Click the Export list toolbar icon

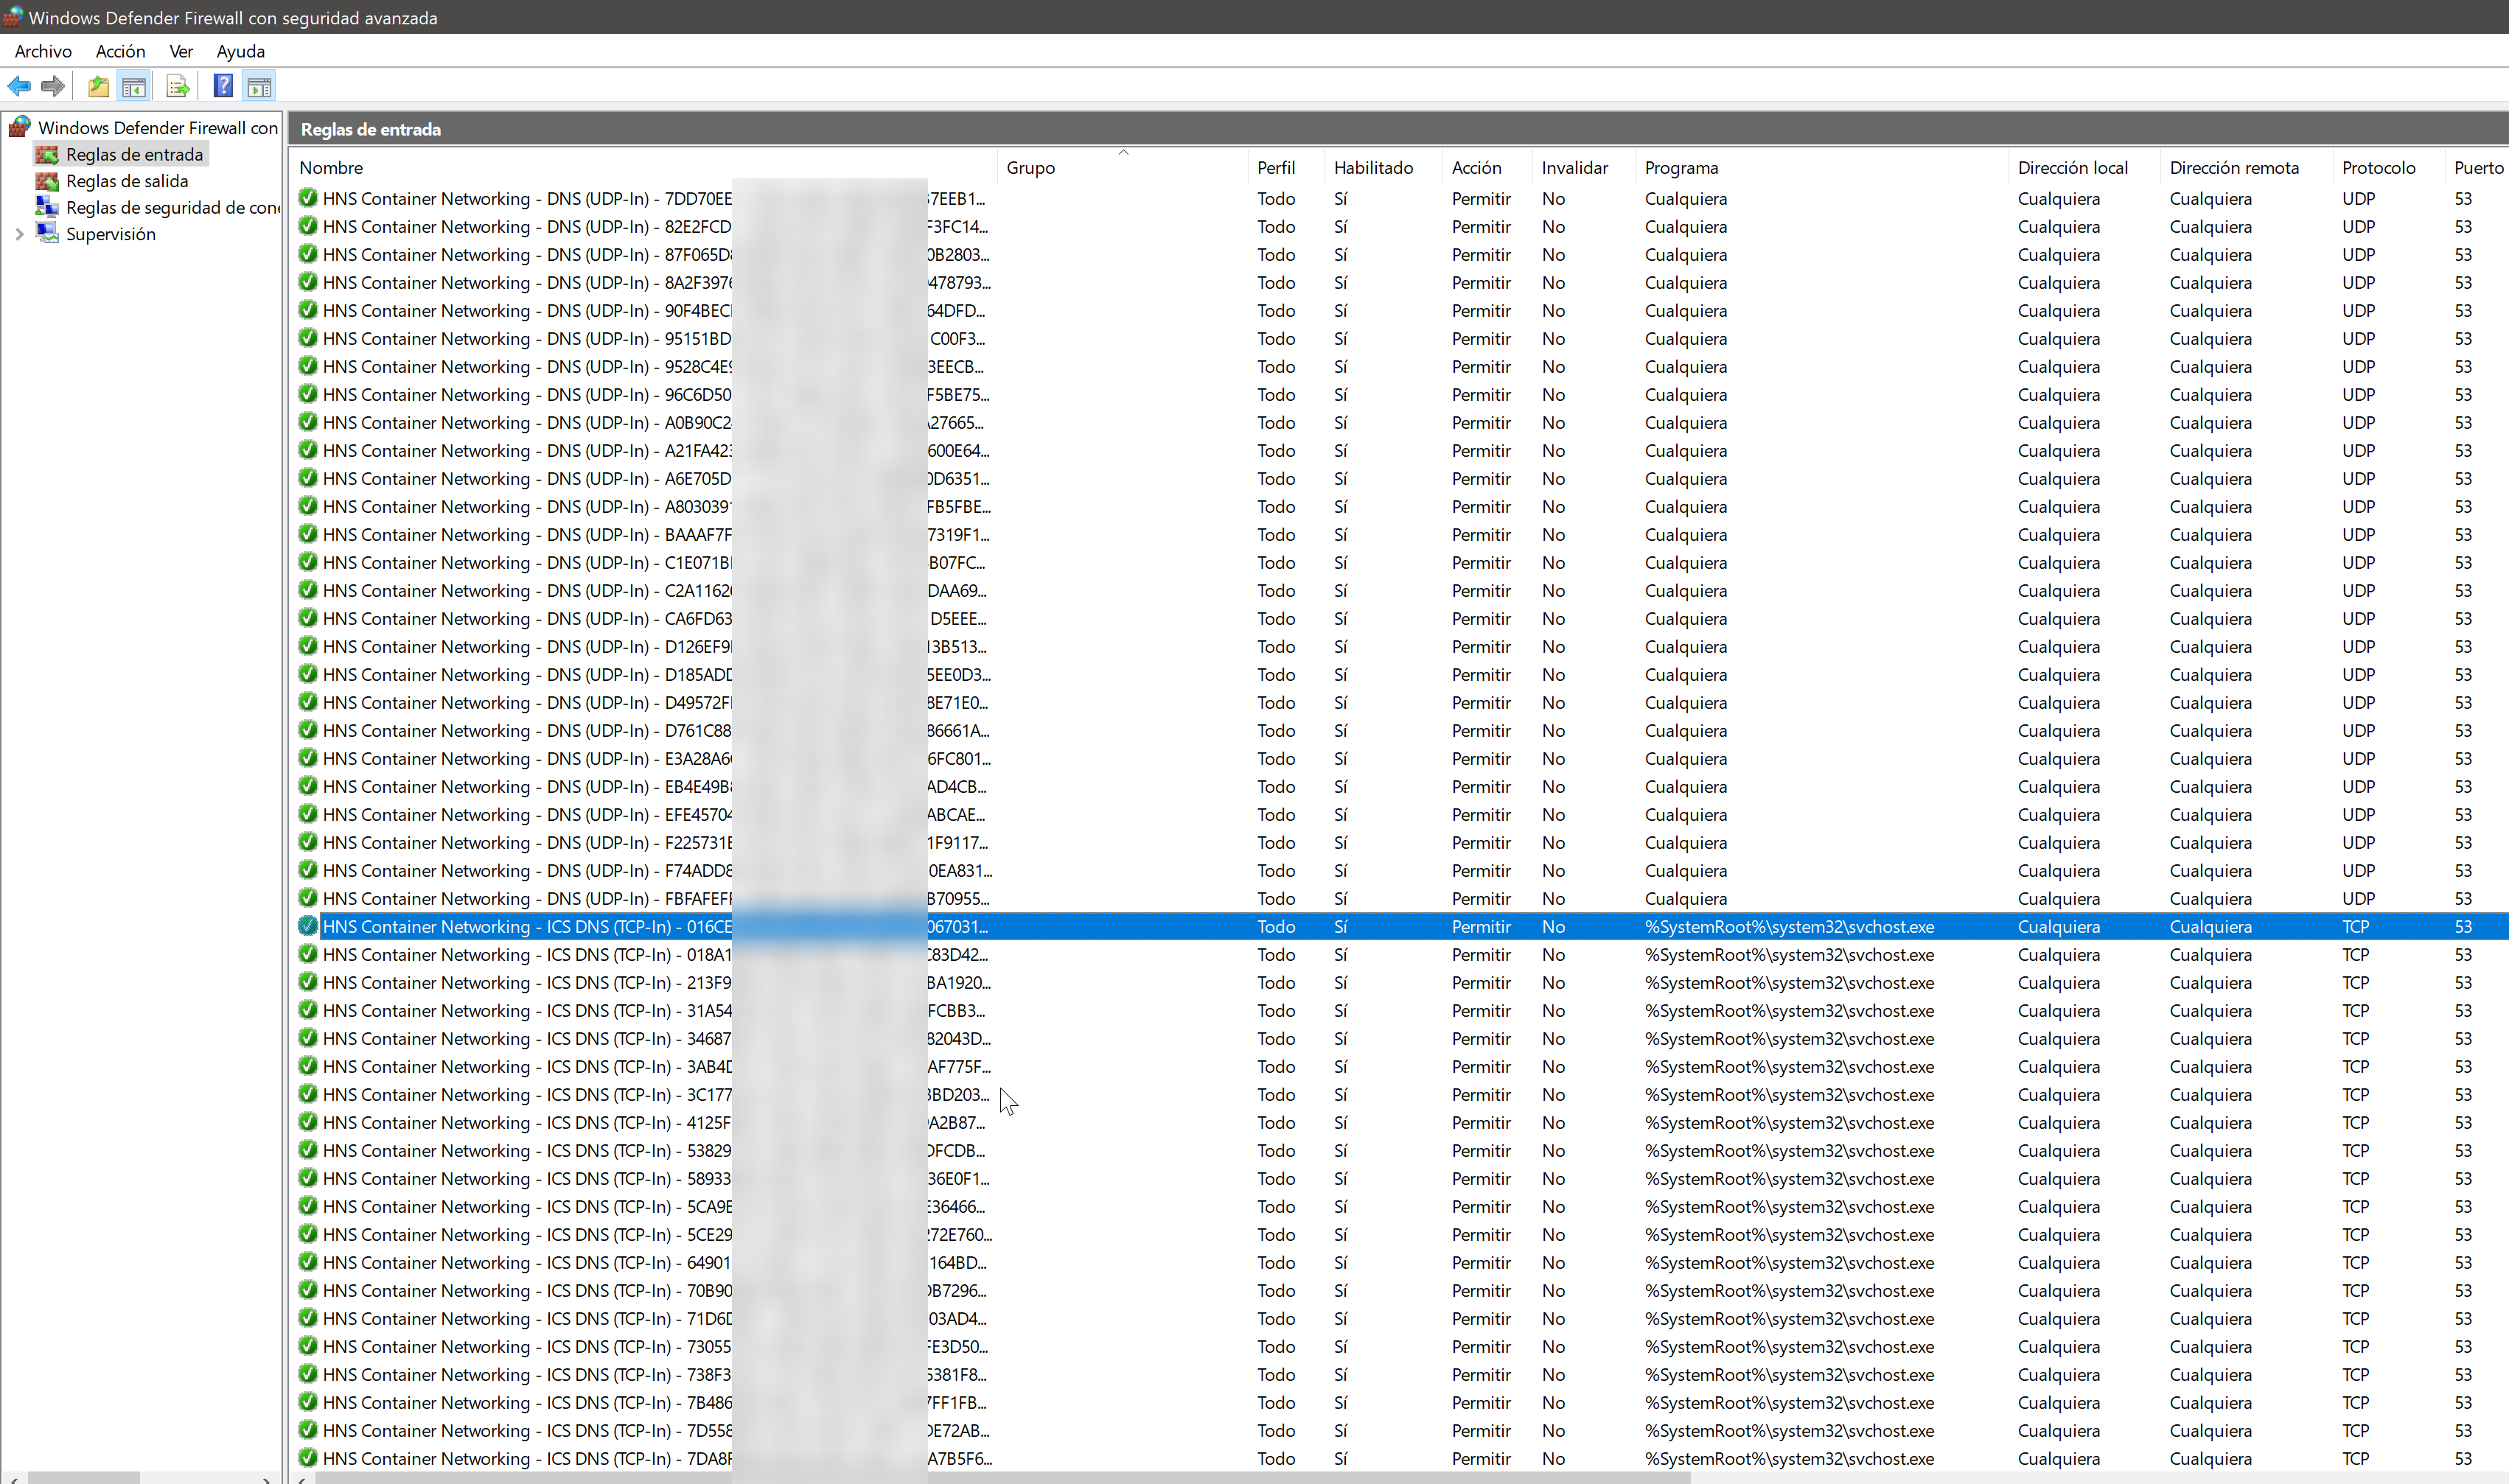coord(177,85)
